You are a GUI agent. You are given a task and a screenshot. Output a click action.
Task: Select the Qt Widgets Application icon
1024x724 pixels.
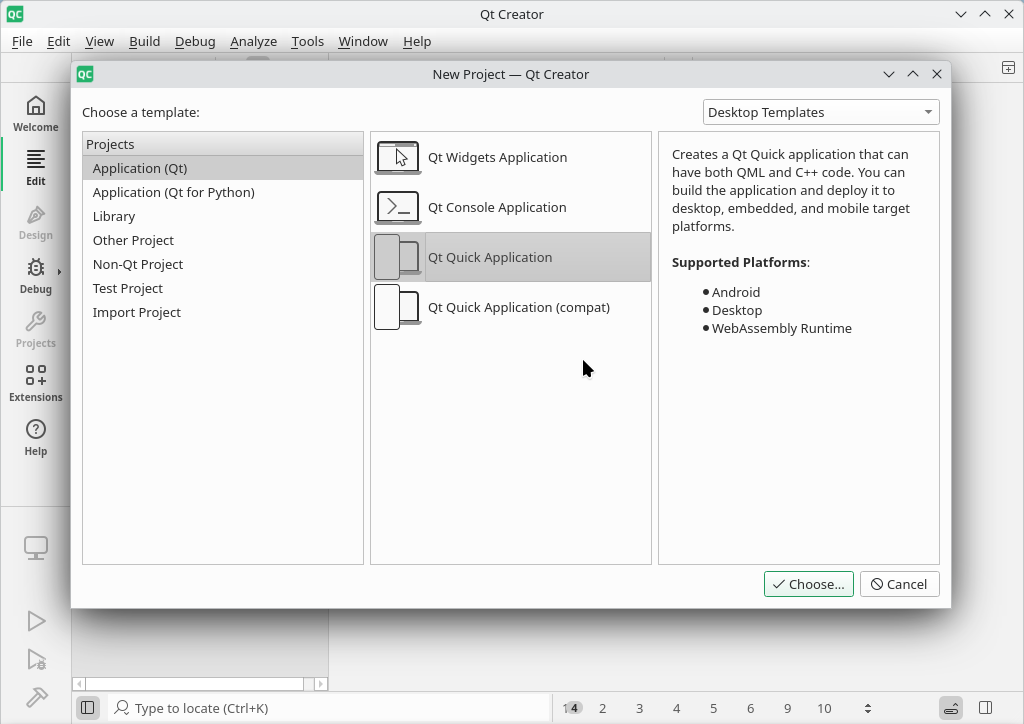pyautogui.click(x=398, y=158)
